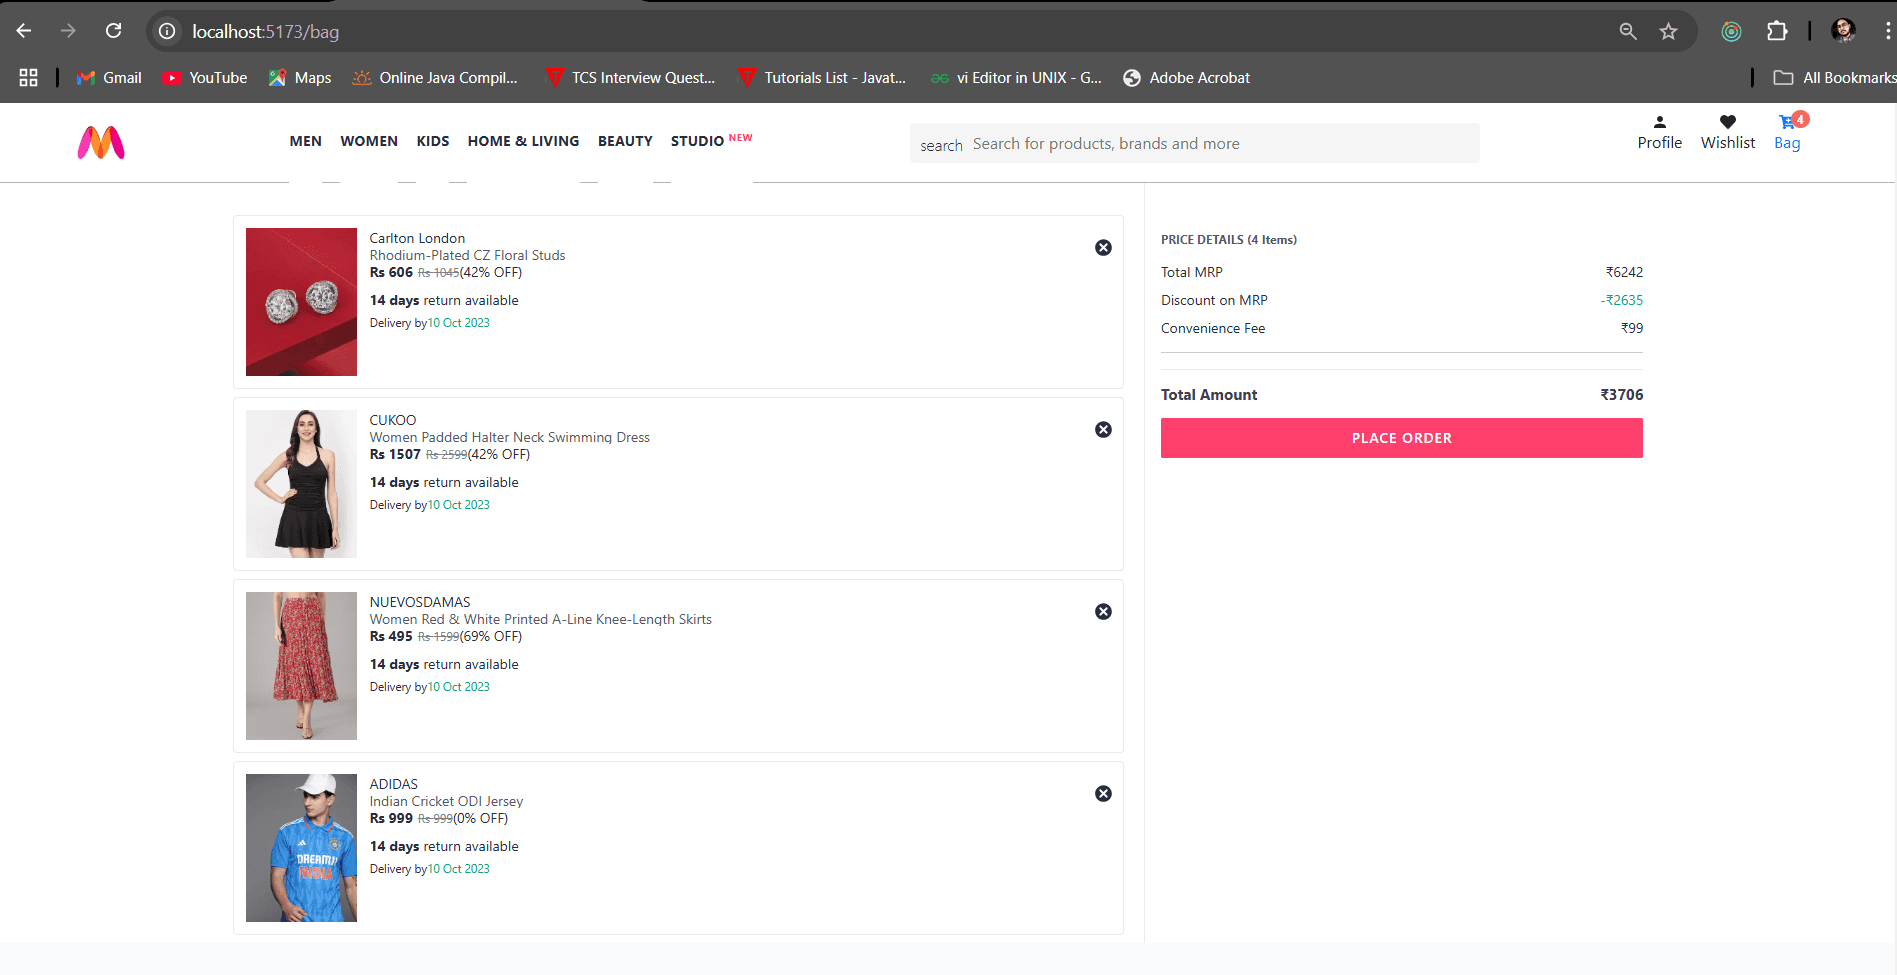Click the Total Amount ₹3706 value
Screen dimensions: 1897x975
pos(1622,395)
